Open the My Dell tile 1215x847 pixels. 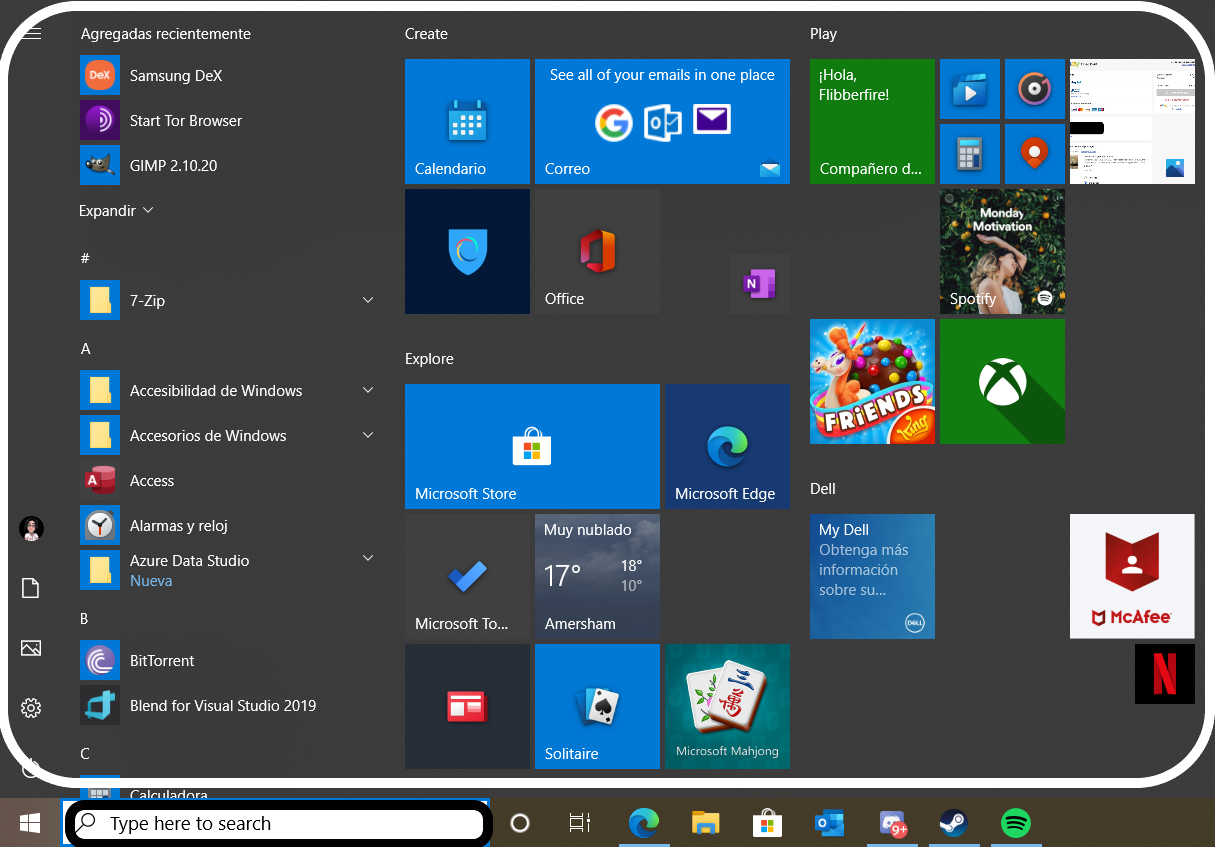pyautogui.click(x=872, y=576)
